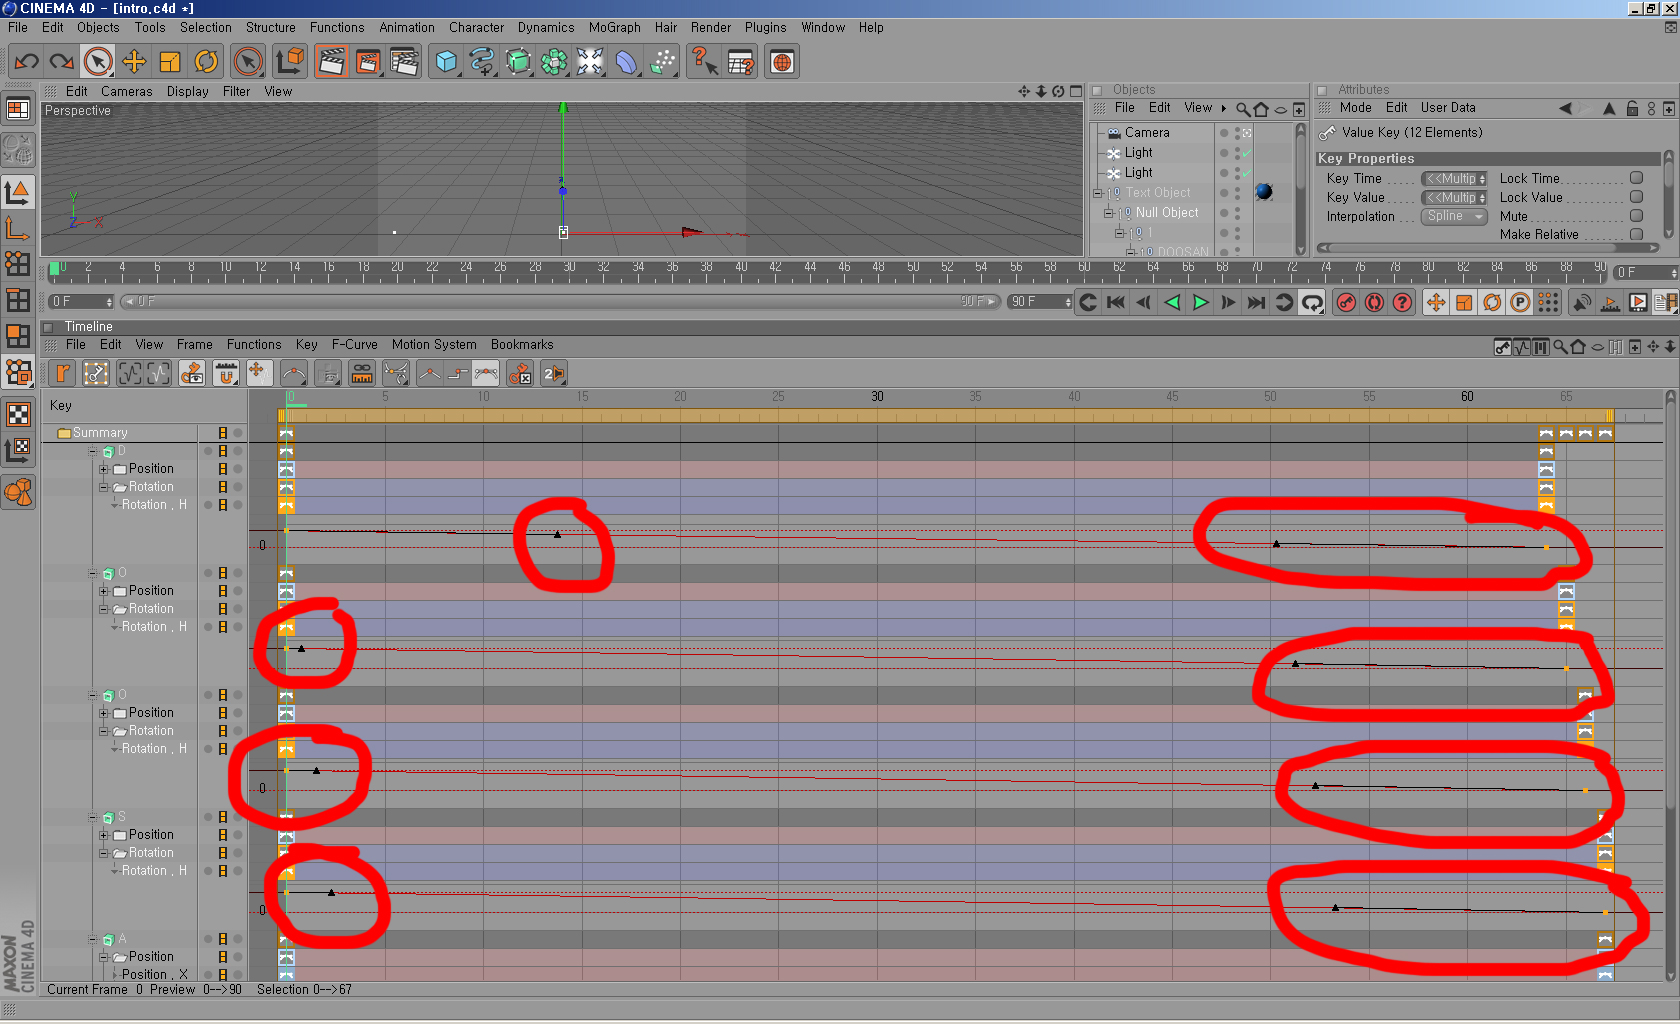1680x1024 pixels.
Task: Open the timeline F-Curve menu
Action: point(355,345)
